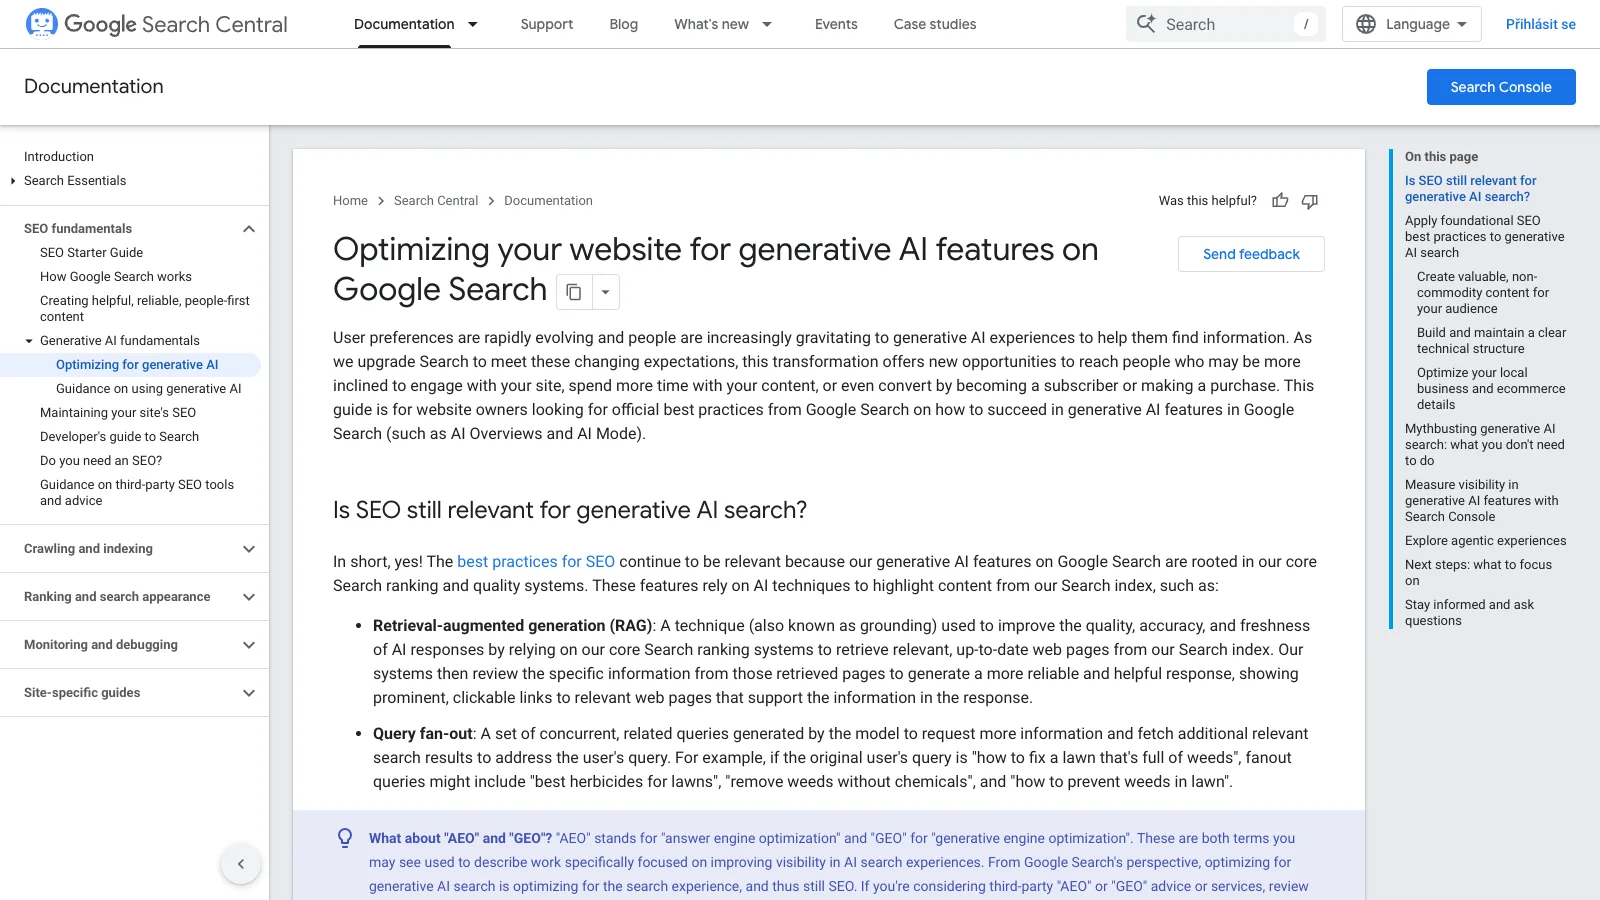Click the Search input field
This screenshot has width=1600, height=900.
[x=1226, y=24]
